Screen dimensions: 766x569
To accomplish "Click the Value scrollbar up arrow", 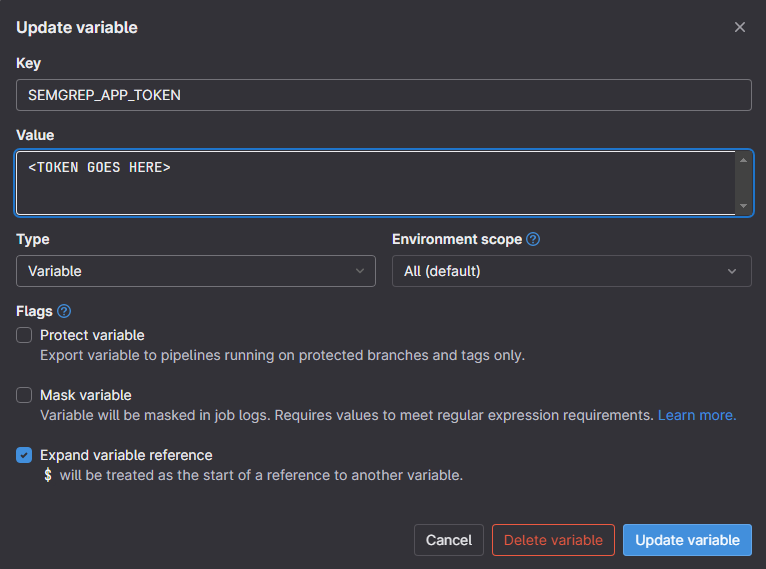I will pos(743,160).
